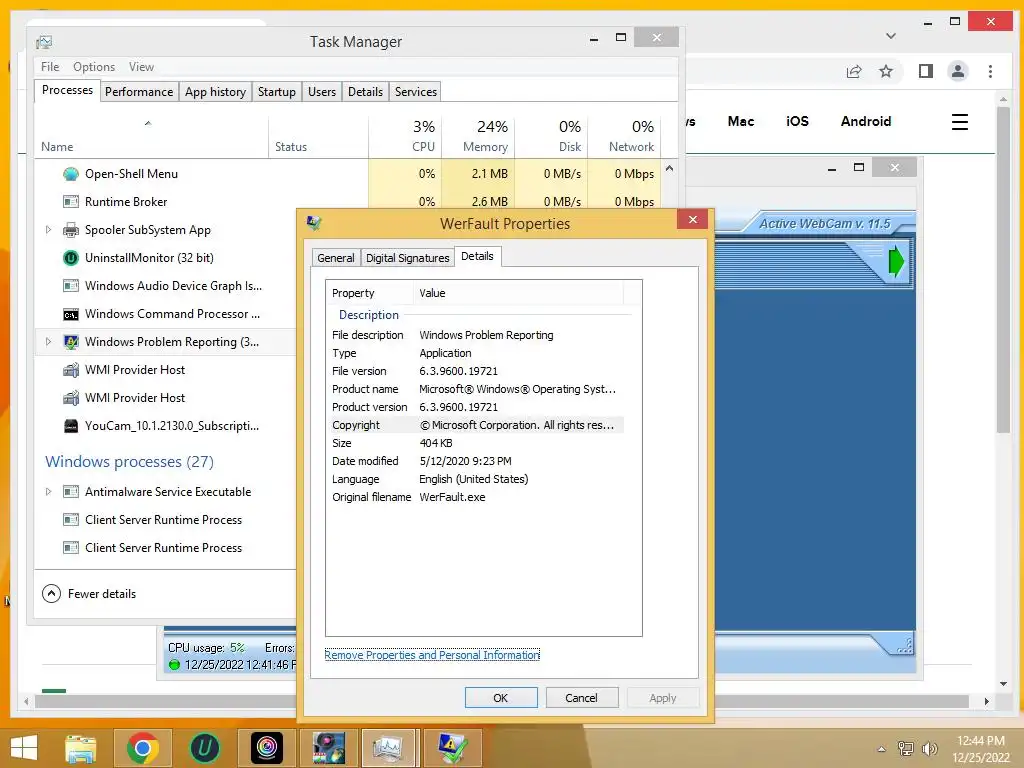The image size is (1024, 768).
Task: Open the green U uninstaller taskbar icon
Action: pyautogui.click(x=204, y=748)
